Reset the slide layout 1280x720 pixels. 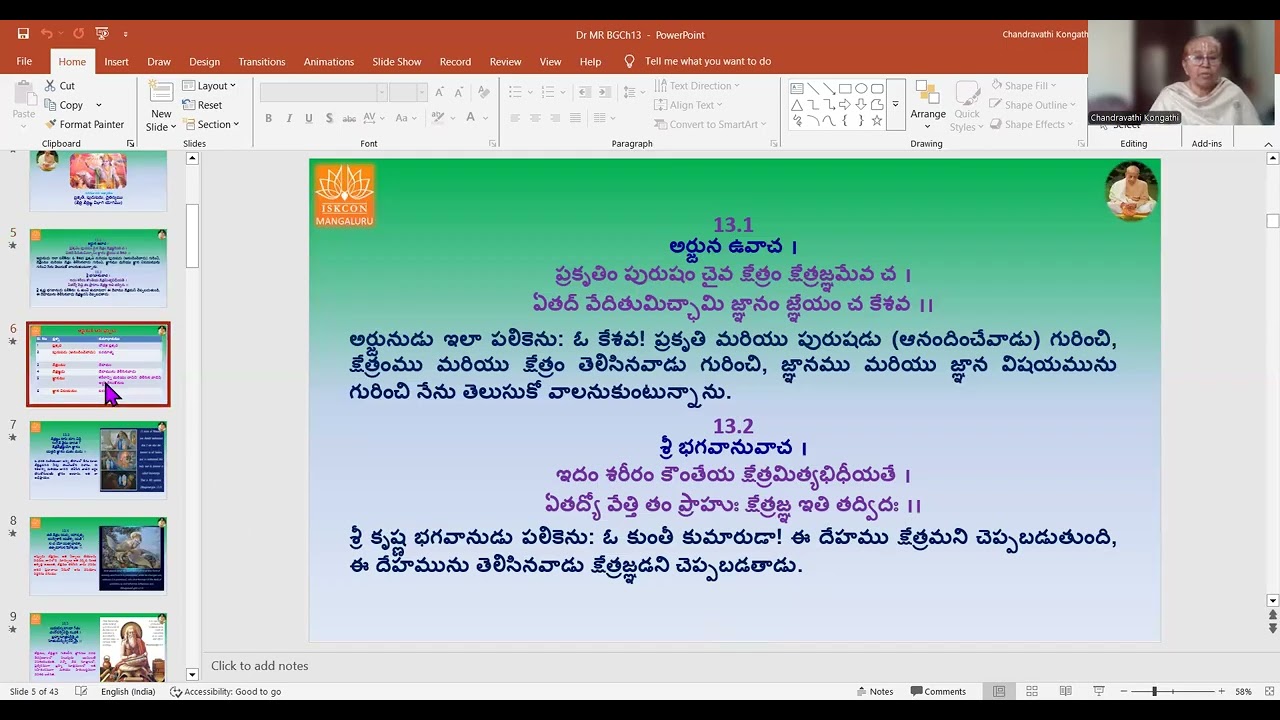(202, 105)
